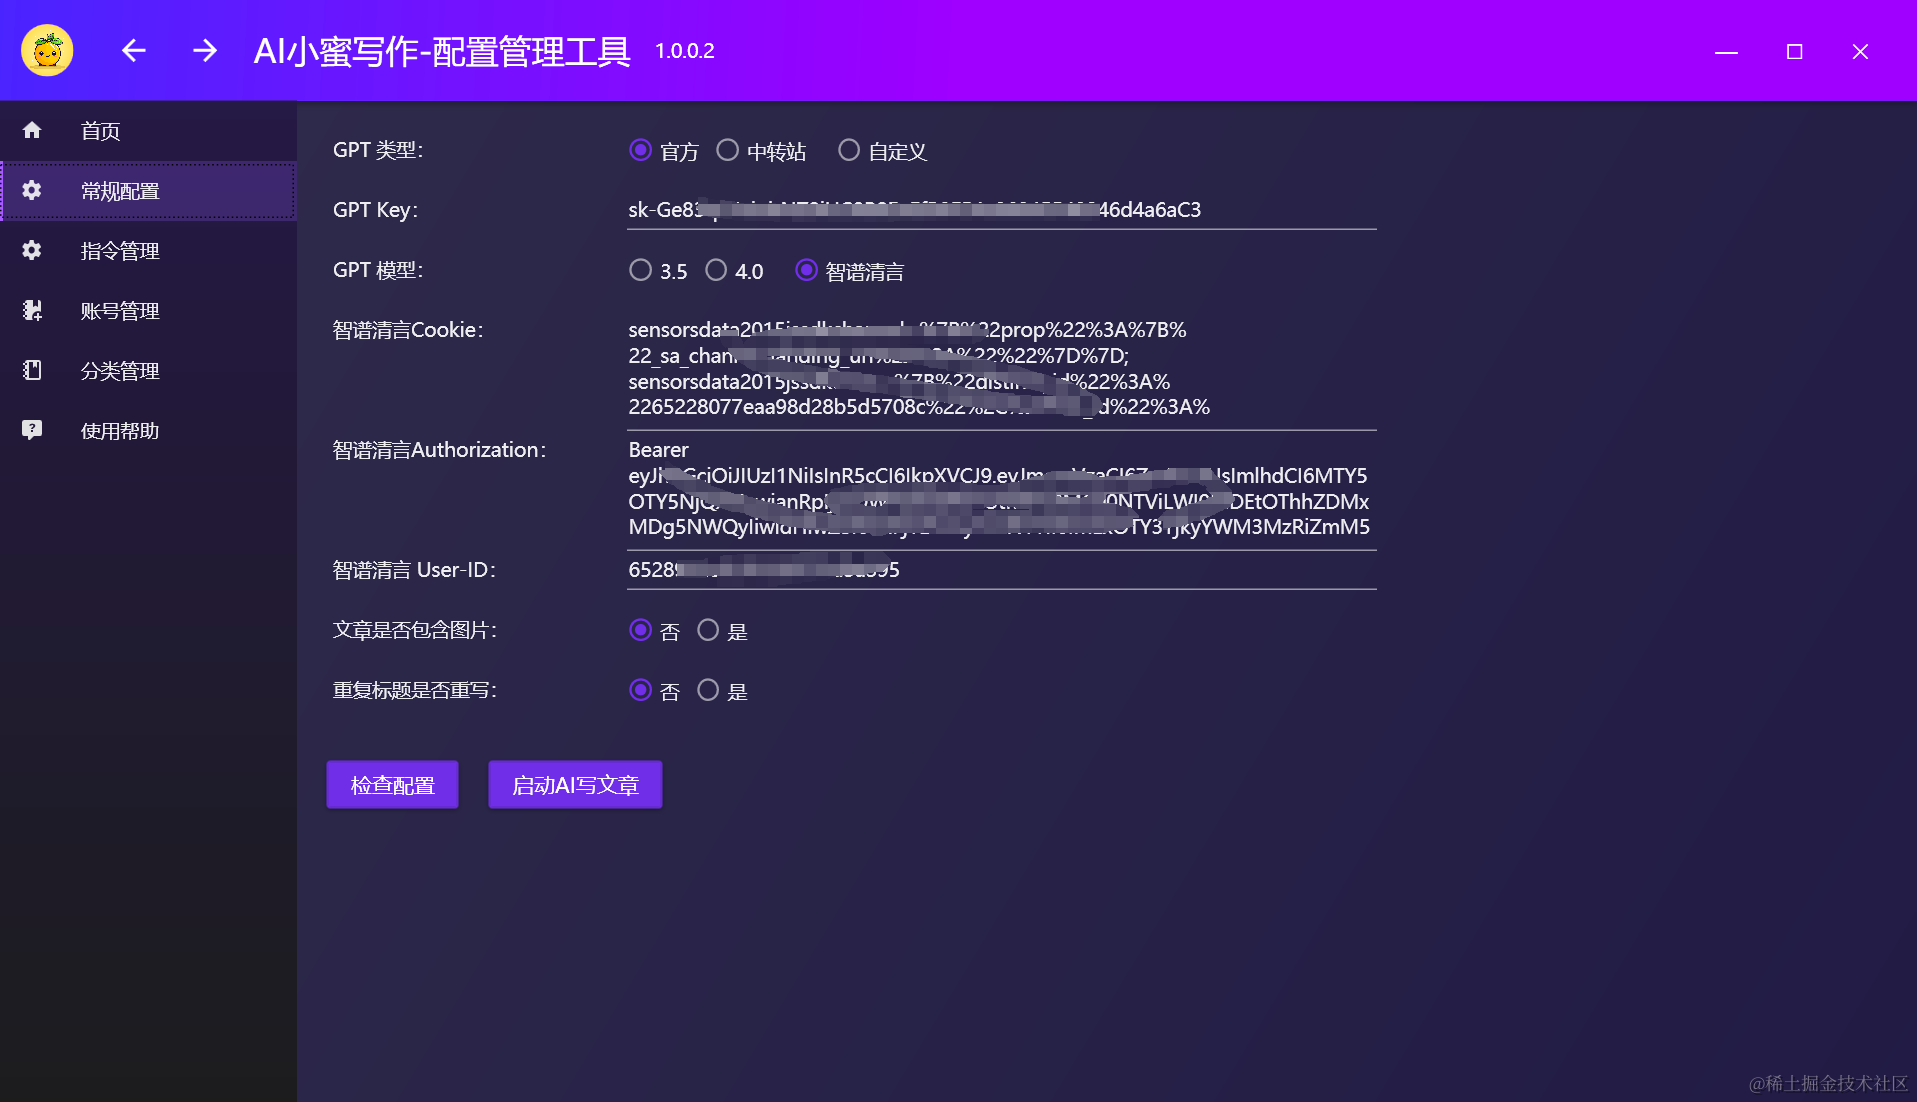This screenshot has height=1102, width=1917.
Task: Open the 使用帮助 page
Action: [x=148, y=430]
